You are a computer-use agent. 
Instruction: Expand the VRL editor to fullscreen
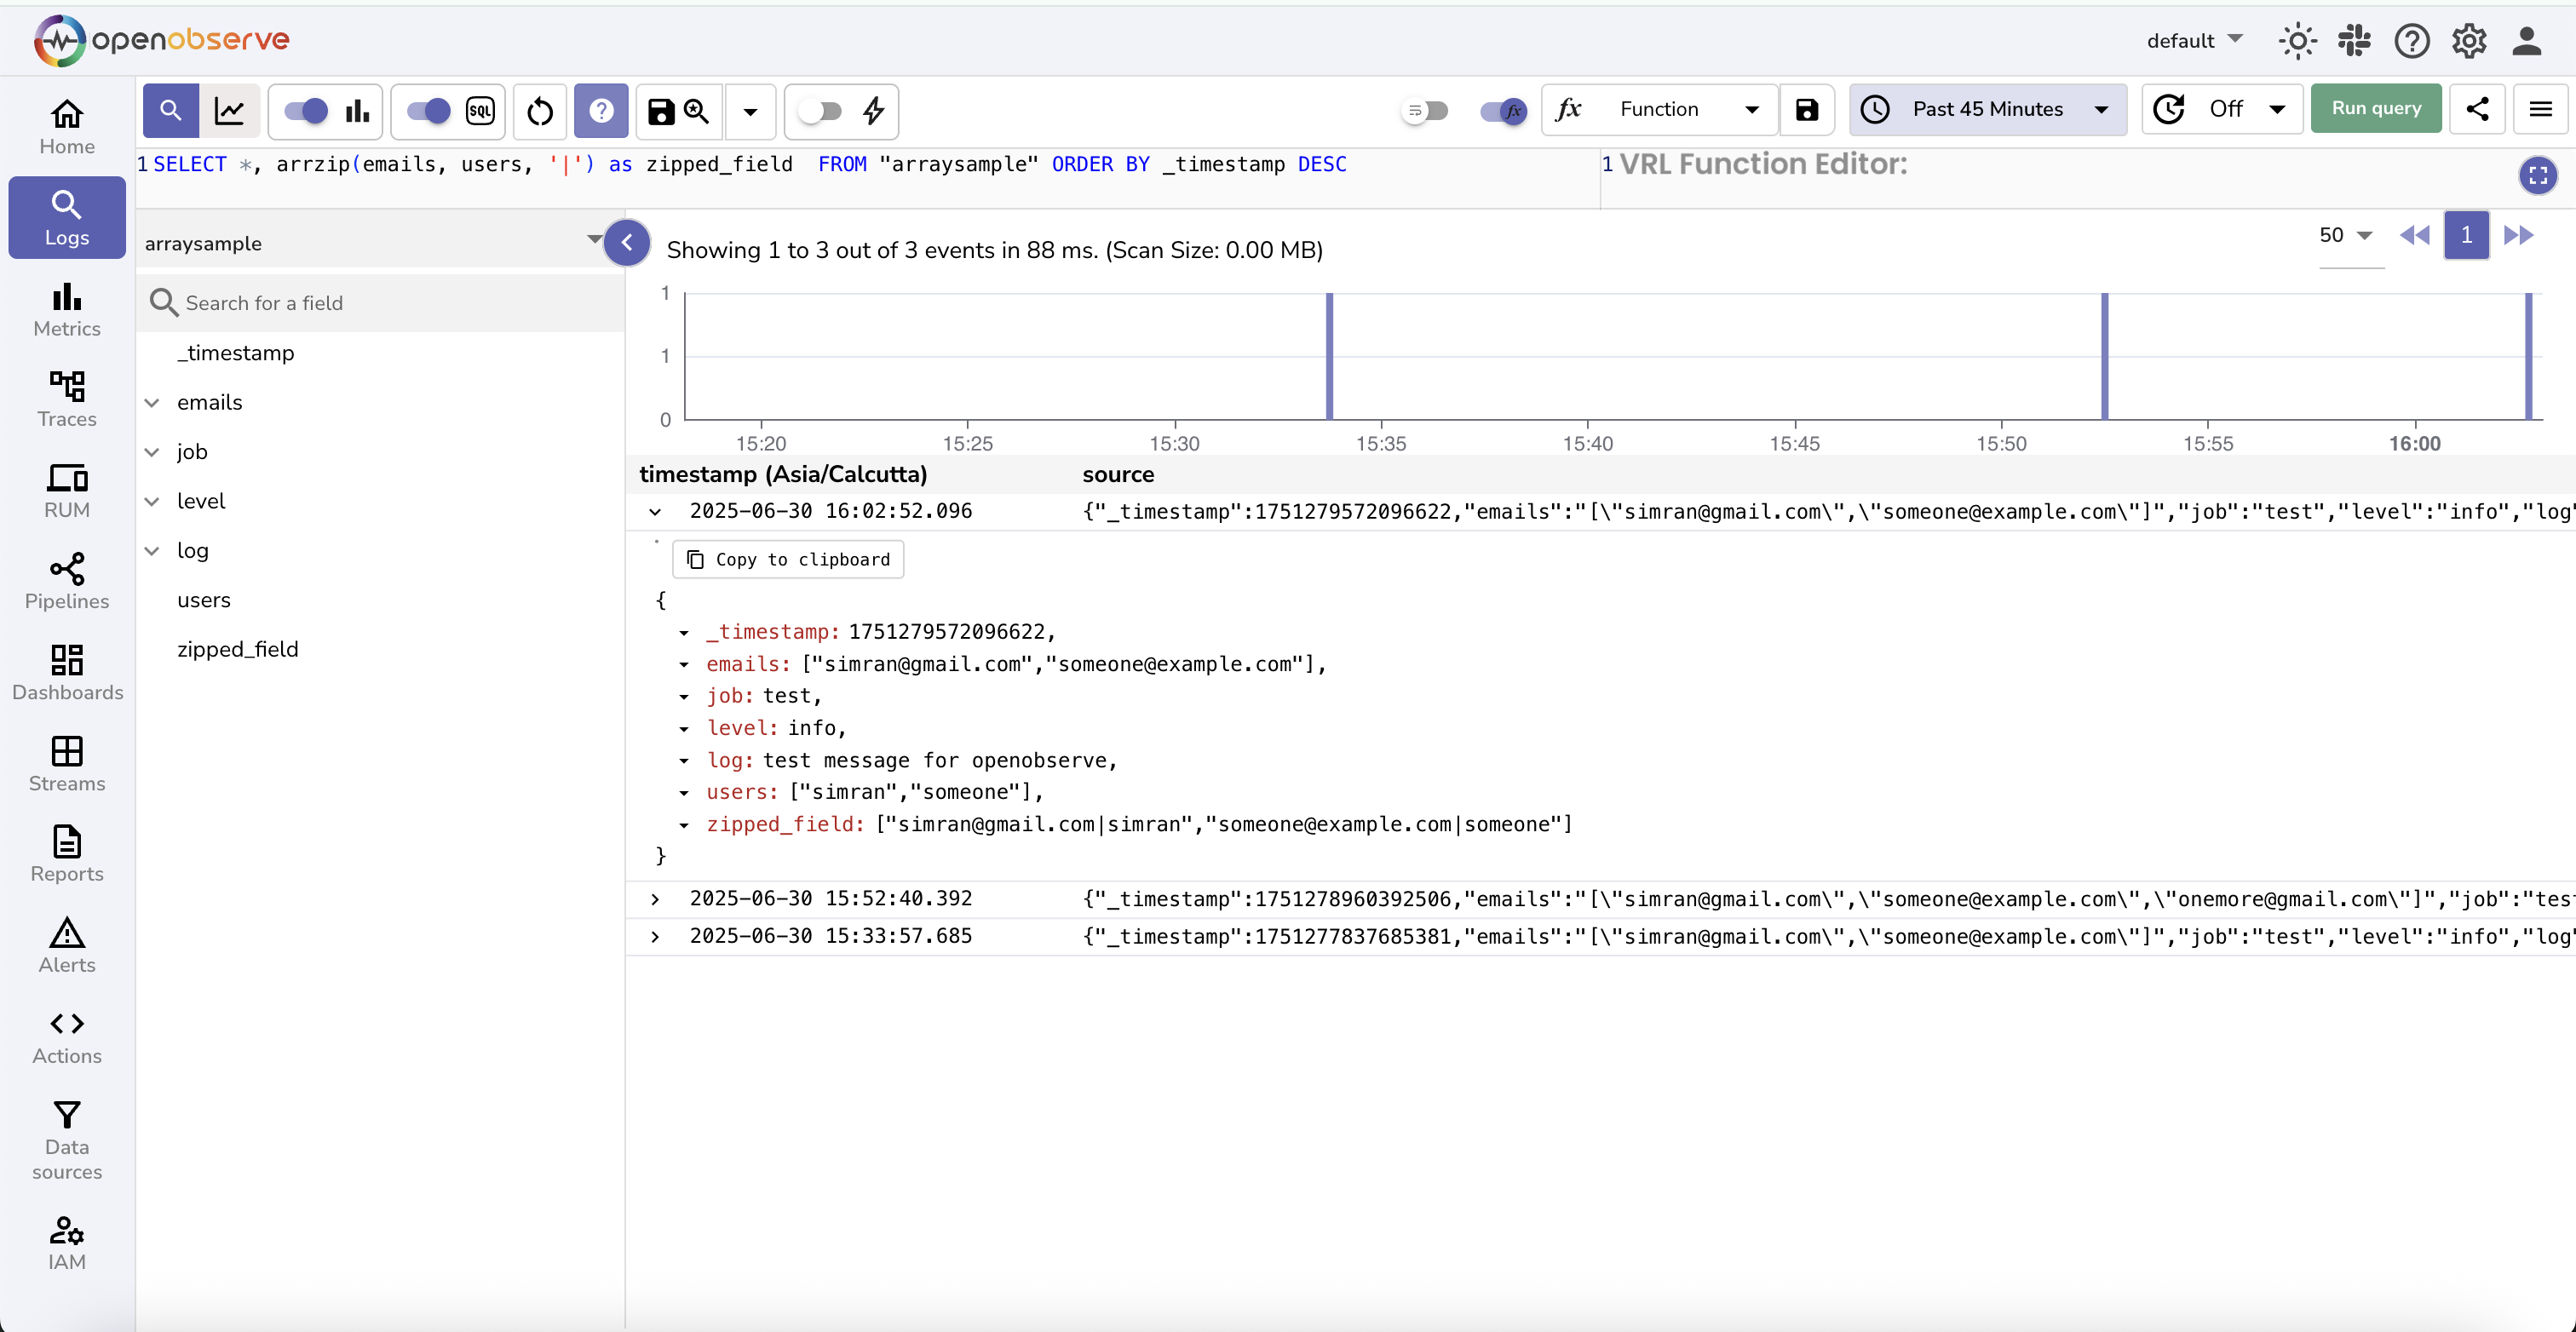pyautogui.click(x=2537, y=177)
